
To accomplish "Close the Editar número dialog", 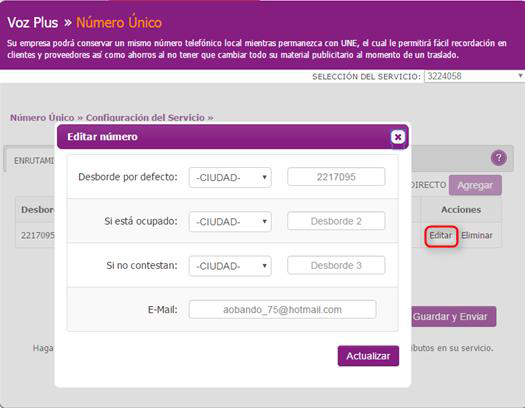I will click(398, 137).
